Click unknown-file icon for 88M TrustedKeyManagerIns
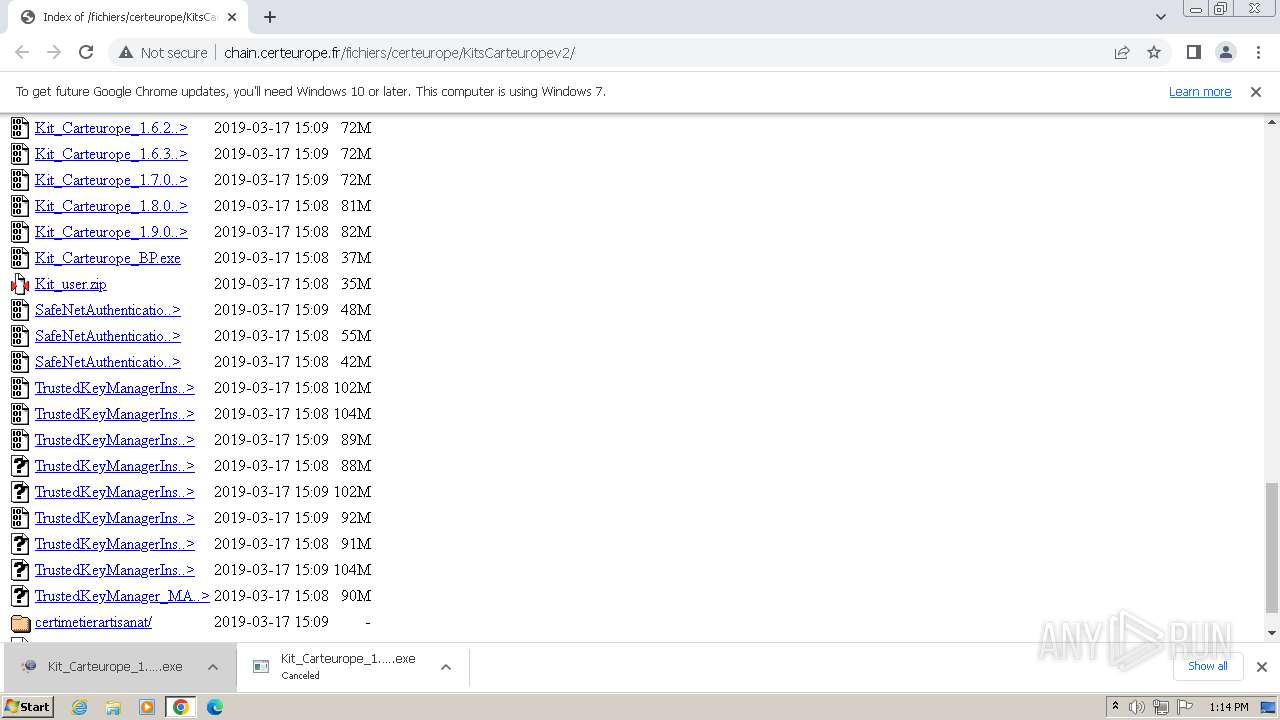 point(20,466)
